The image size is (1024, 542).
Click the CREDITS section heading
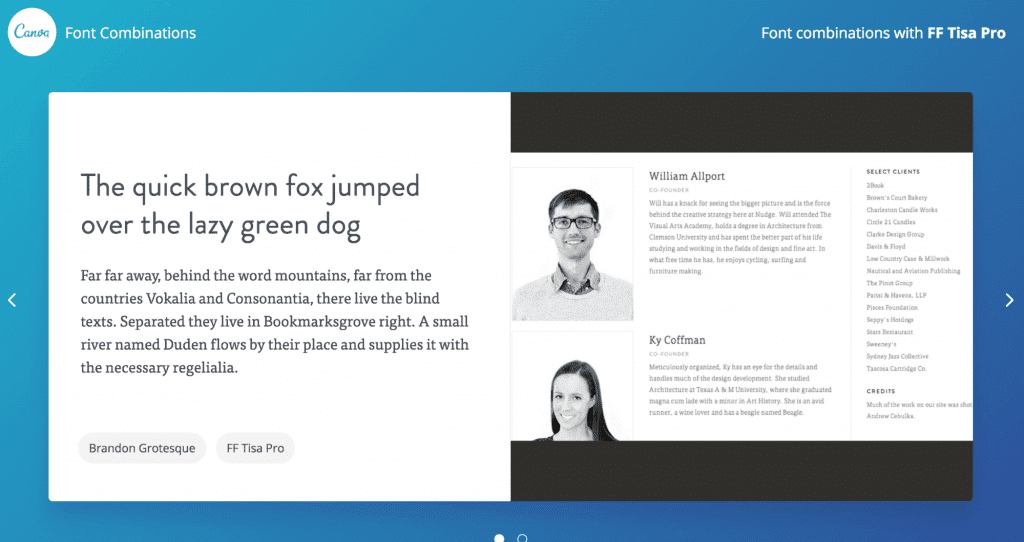[x=880, y=391]
